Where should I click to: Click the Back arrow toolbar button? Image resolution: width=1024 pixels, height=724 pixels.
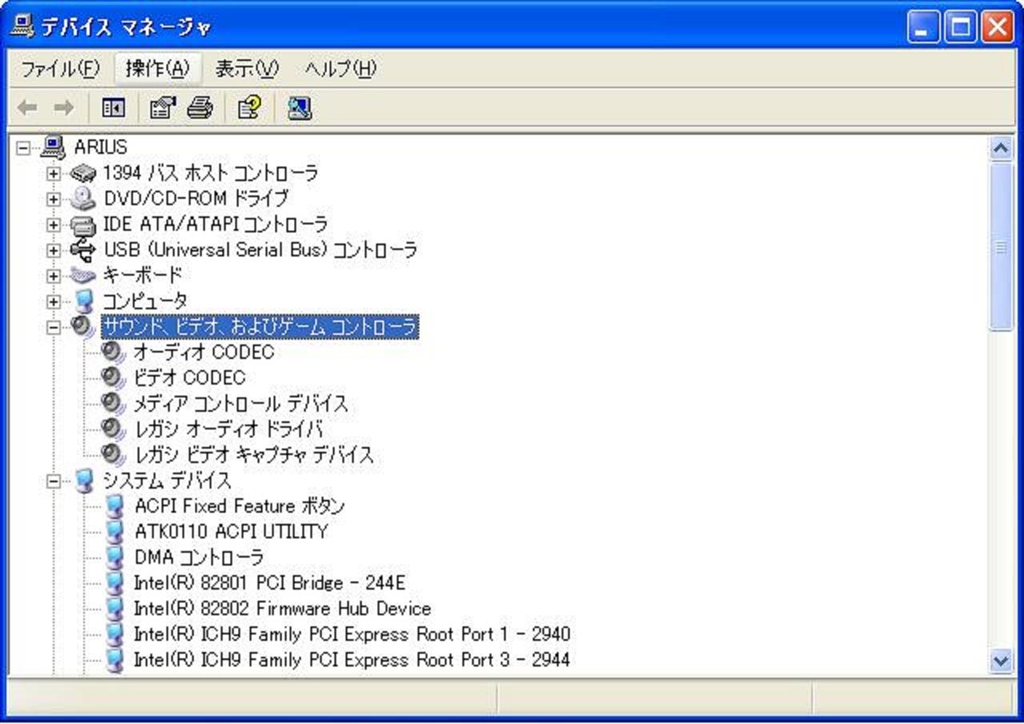coord(27,108)
